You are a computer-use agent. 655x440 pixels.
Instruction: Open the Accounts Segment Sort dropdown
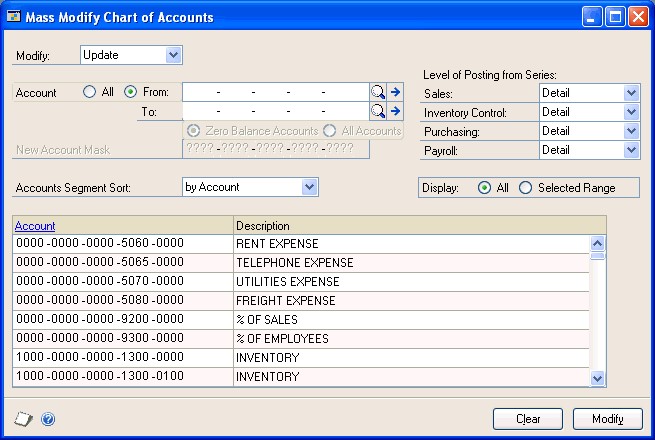[x=310, y=187]
